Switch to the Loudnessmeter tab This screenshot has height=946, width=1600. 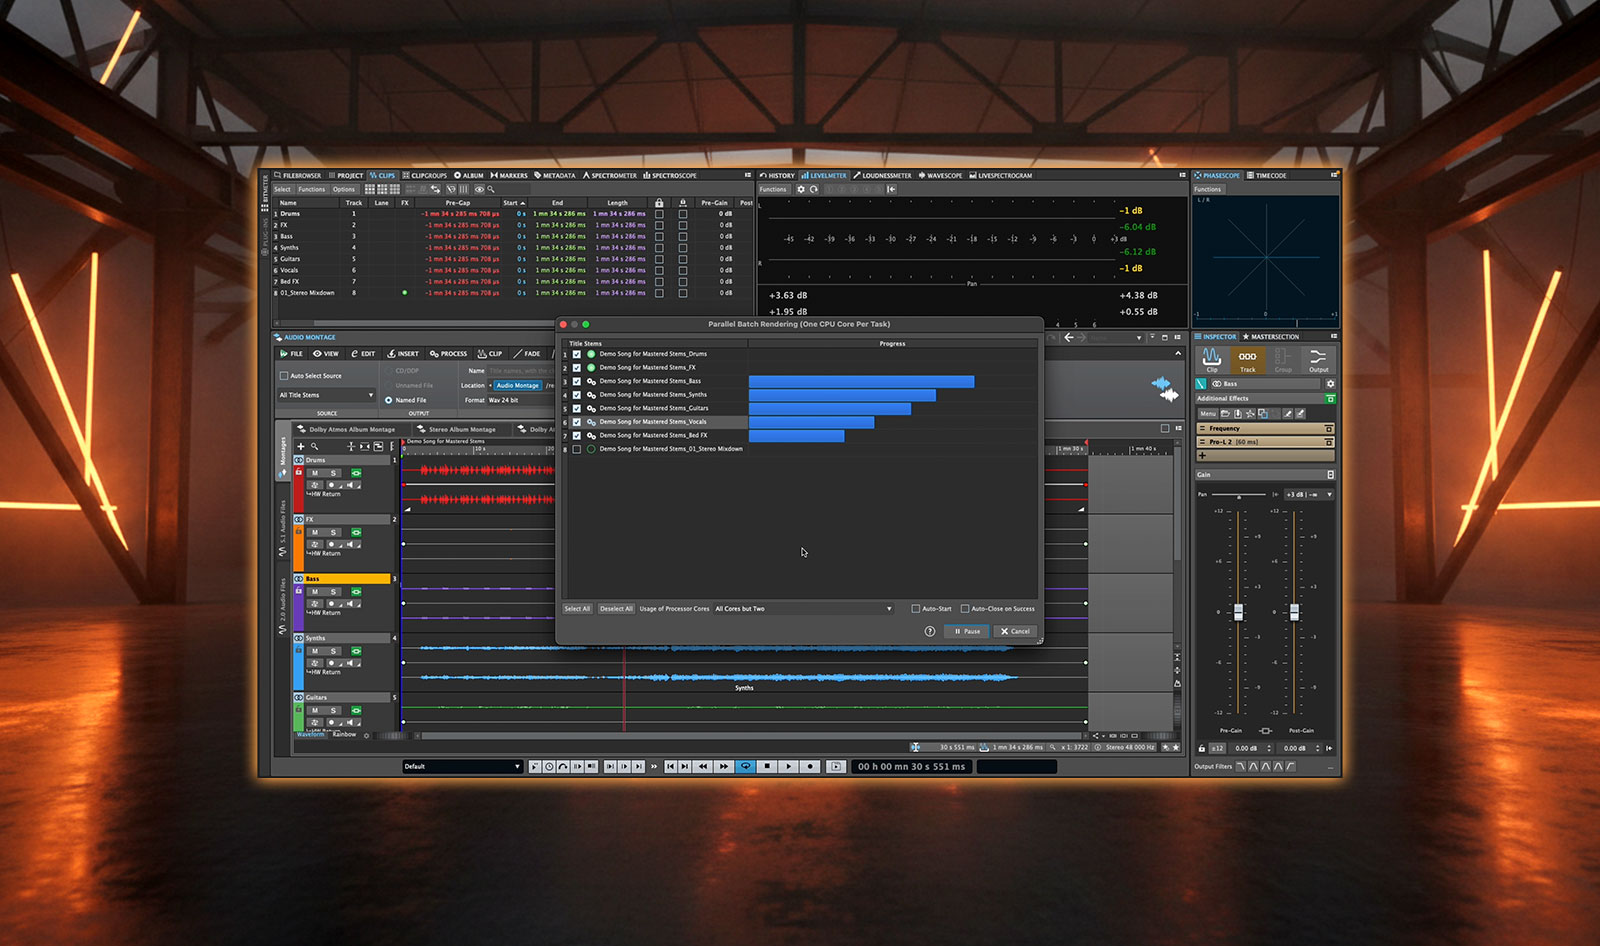(882, 175)
